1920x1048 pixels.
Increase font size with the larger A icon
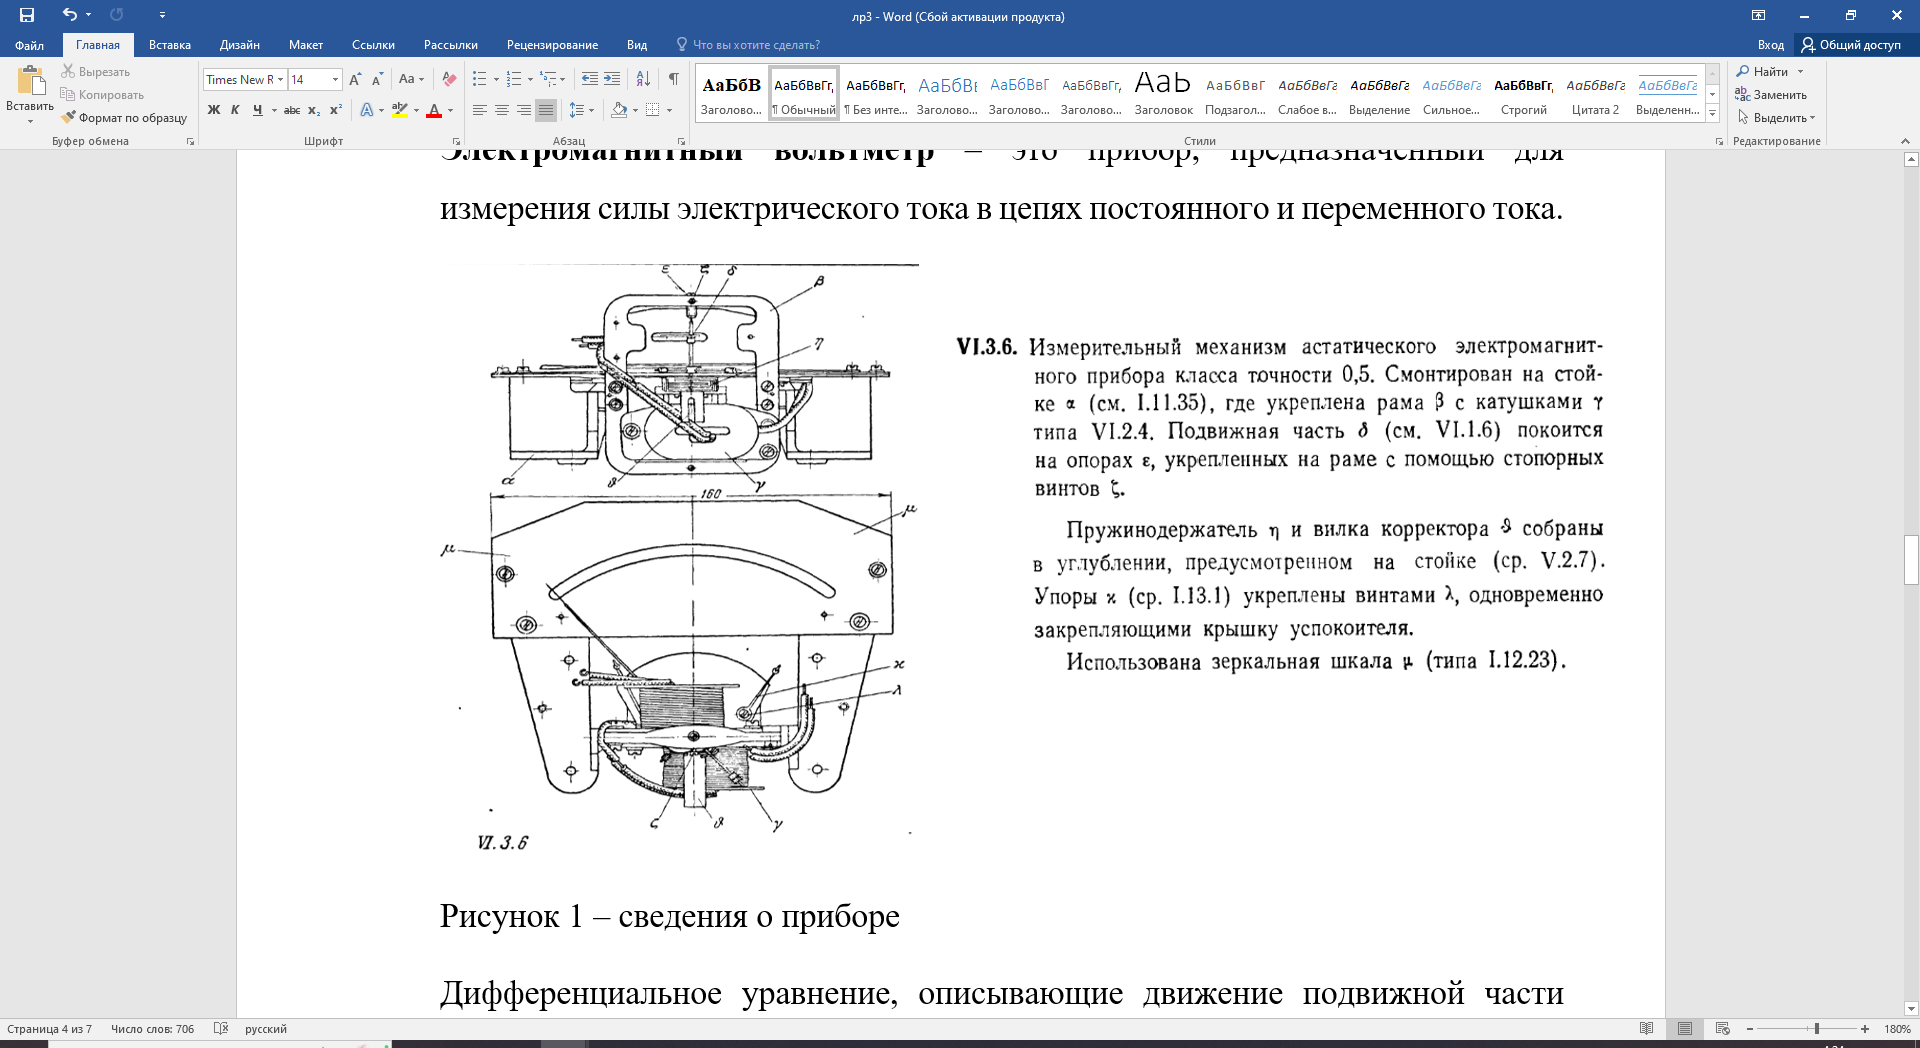[355, 79]
